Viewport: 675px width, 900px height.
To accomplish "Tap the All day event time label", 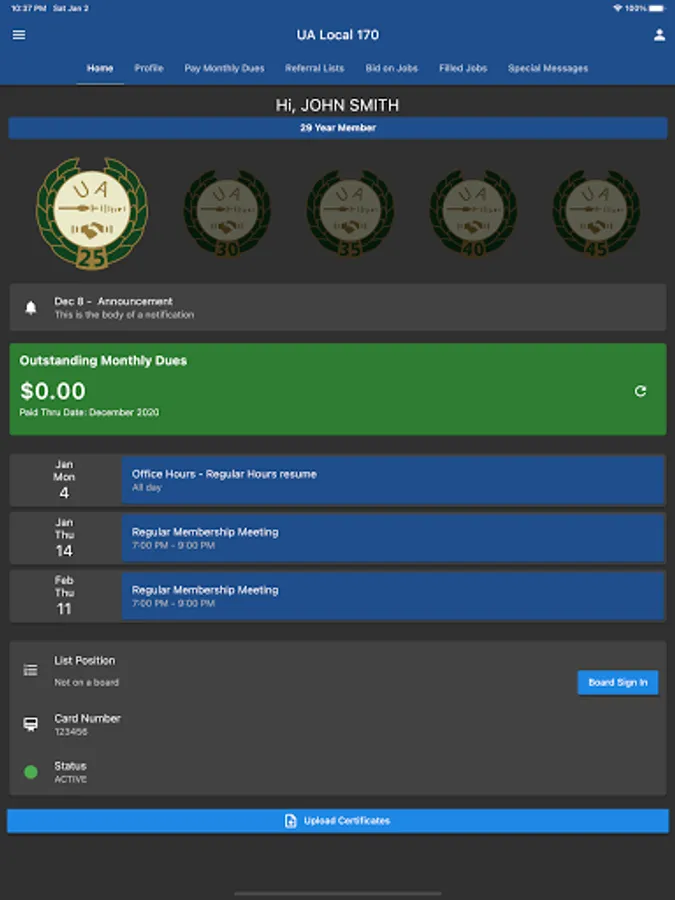I will [x=147, y=487].
